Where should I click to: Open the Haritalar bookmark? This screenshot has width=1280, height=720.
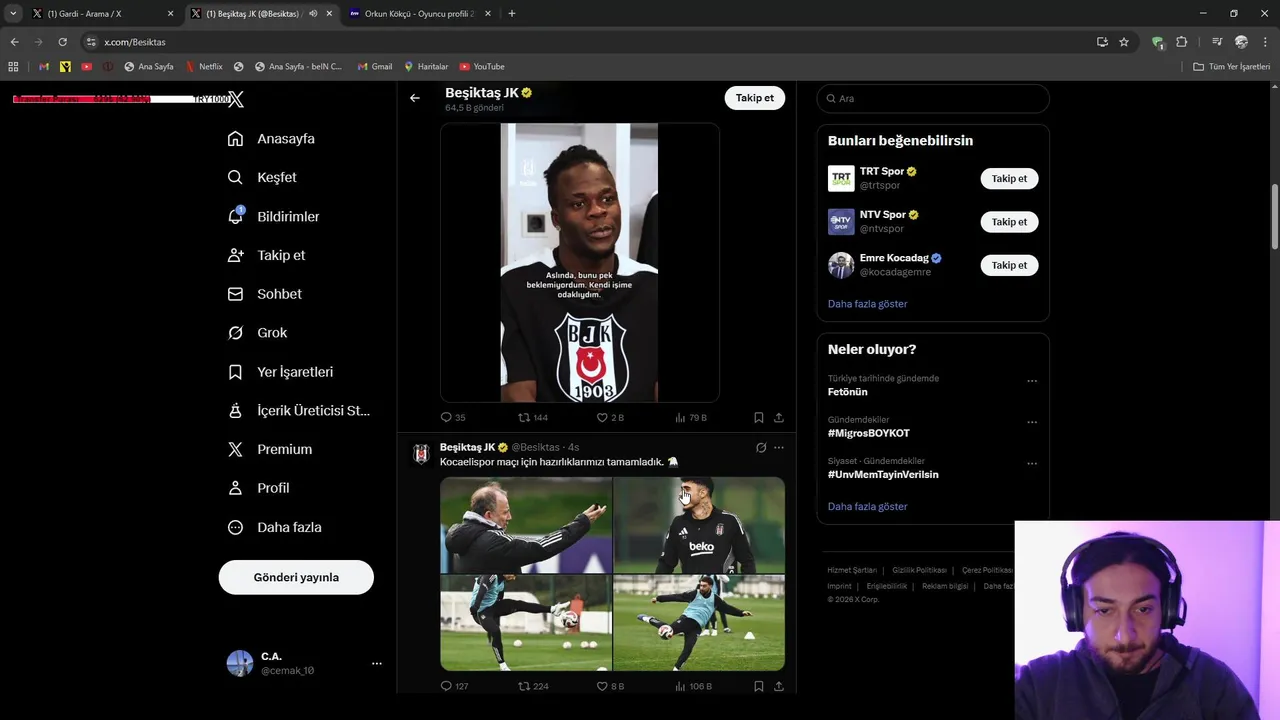click(426, 67)
